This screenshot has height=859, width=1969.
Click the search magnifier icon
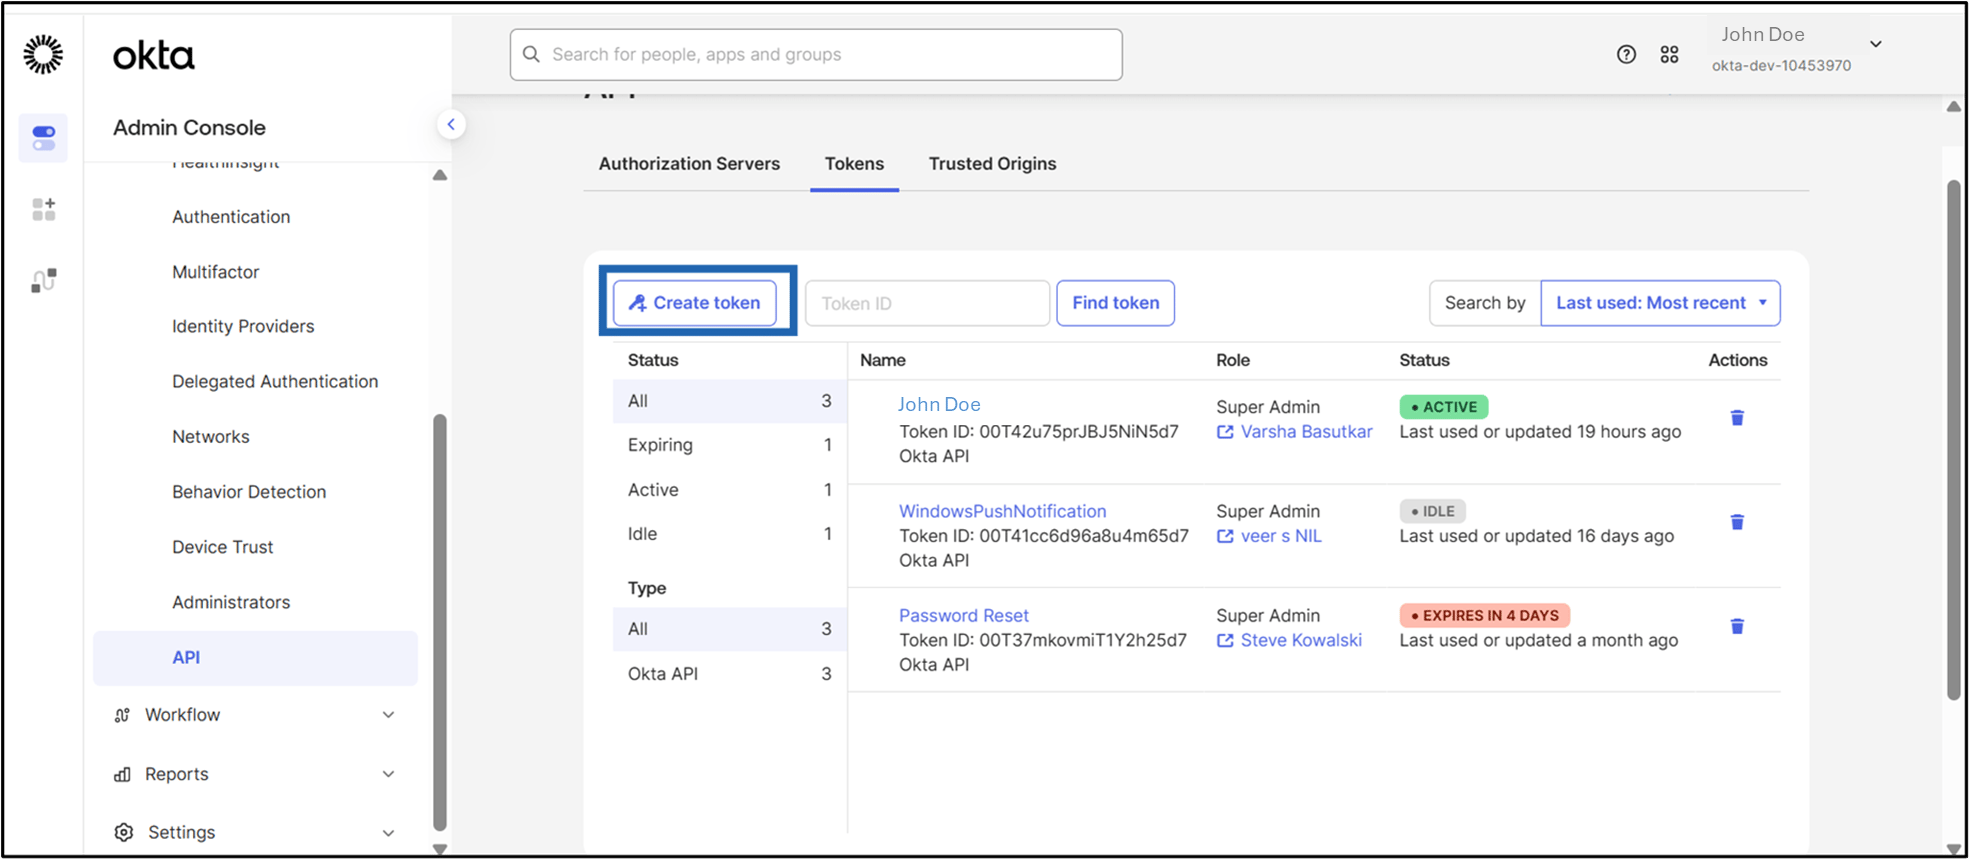coord(531,54)
